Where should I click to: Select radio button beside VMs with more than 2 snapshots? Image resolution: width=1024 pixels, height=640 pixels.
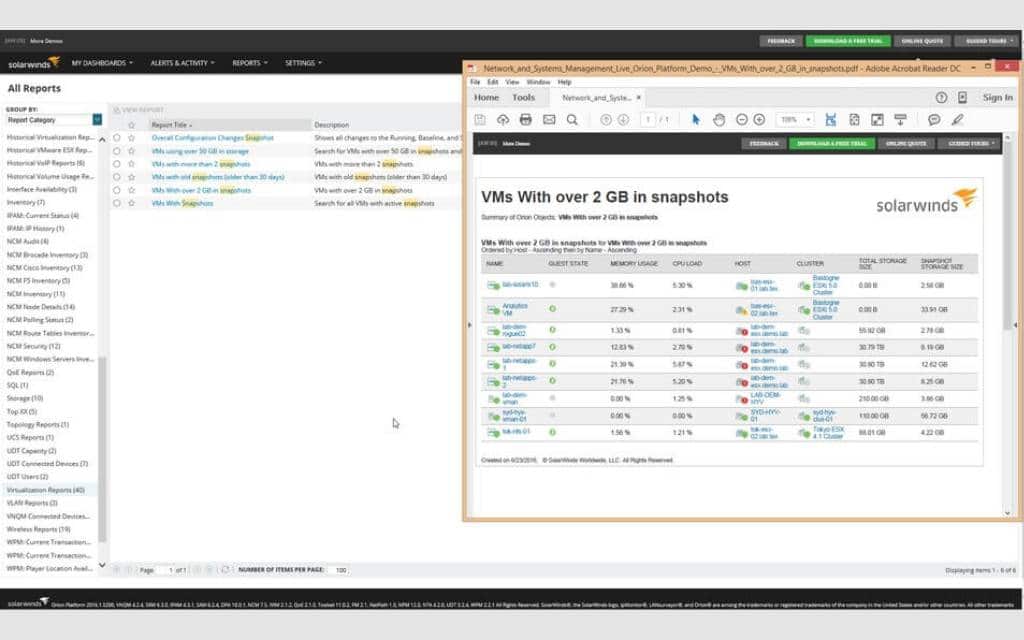[x=116, y=164]
